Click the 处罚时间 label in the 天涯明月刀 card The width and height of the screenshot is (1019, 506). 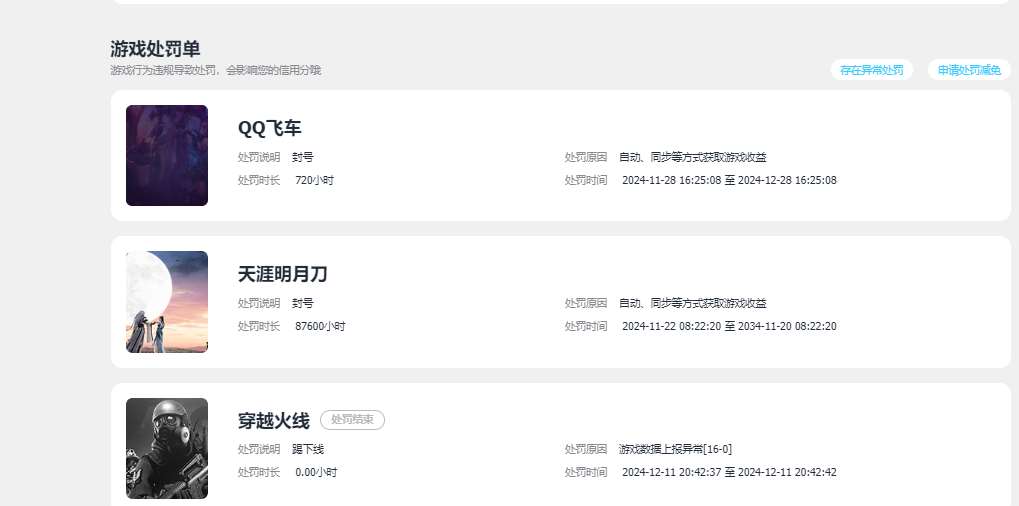(x=586, y=326)
